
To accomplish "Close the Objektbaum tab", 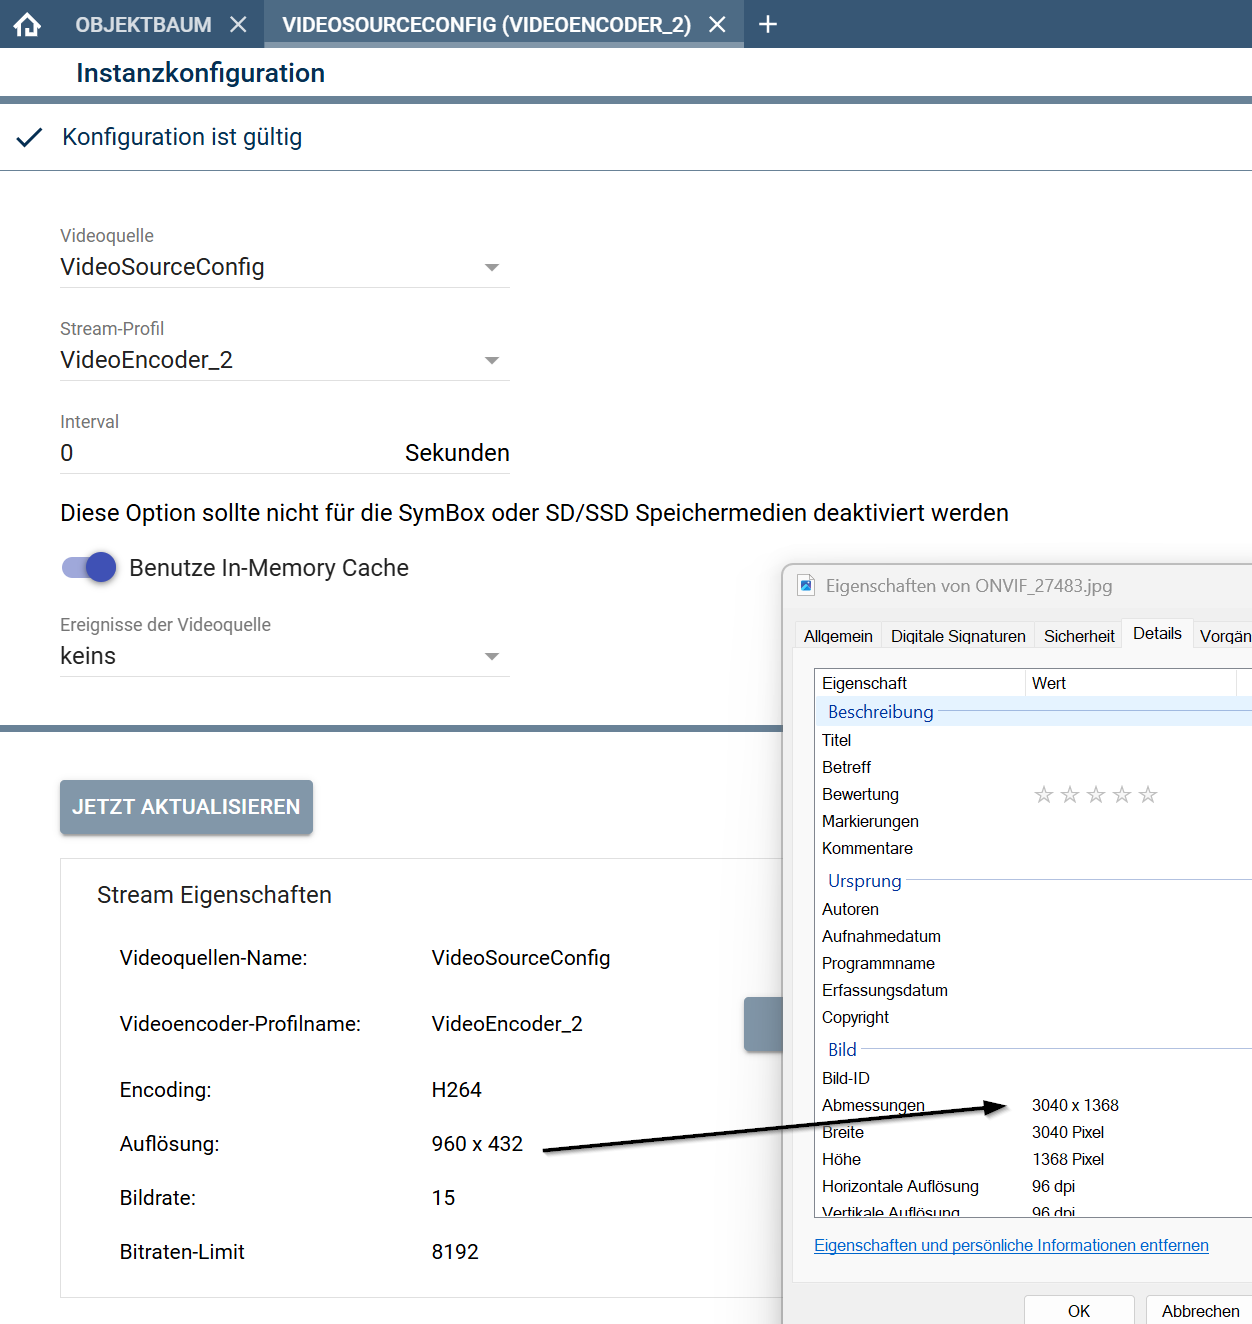I will coord(238,24).
